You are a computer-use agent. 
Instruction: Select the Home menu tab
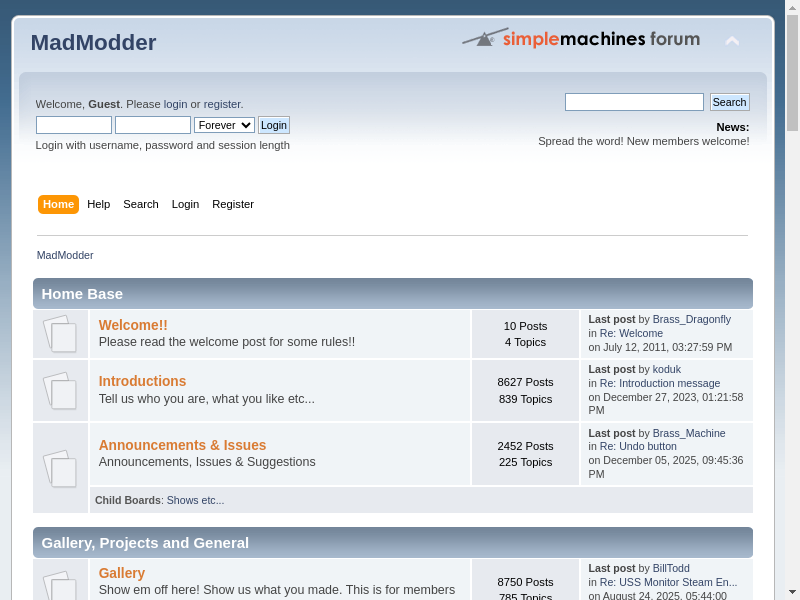pos(58,204)
